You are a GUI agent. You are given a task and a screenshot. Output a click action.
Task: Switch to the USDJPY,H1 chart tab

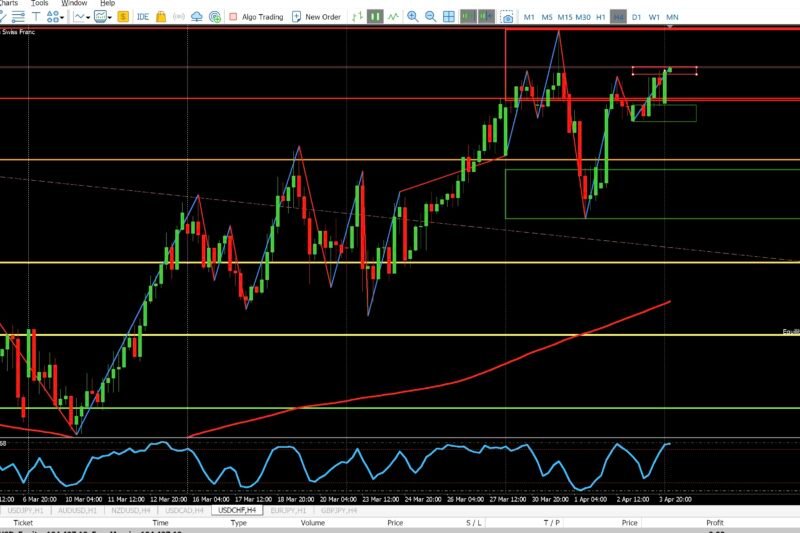26,510
